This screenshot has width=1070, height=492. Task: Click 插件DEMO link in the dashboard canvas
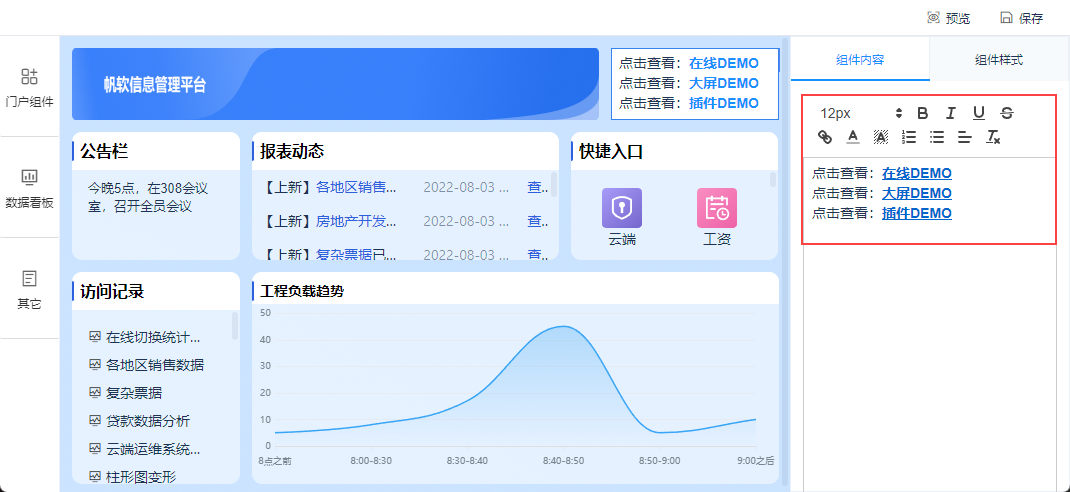(723, 103)
